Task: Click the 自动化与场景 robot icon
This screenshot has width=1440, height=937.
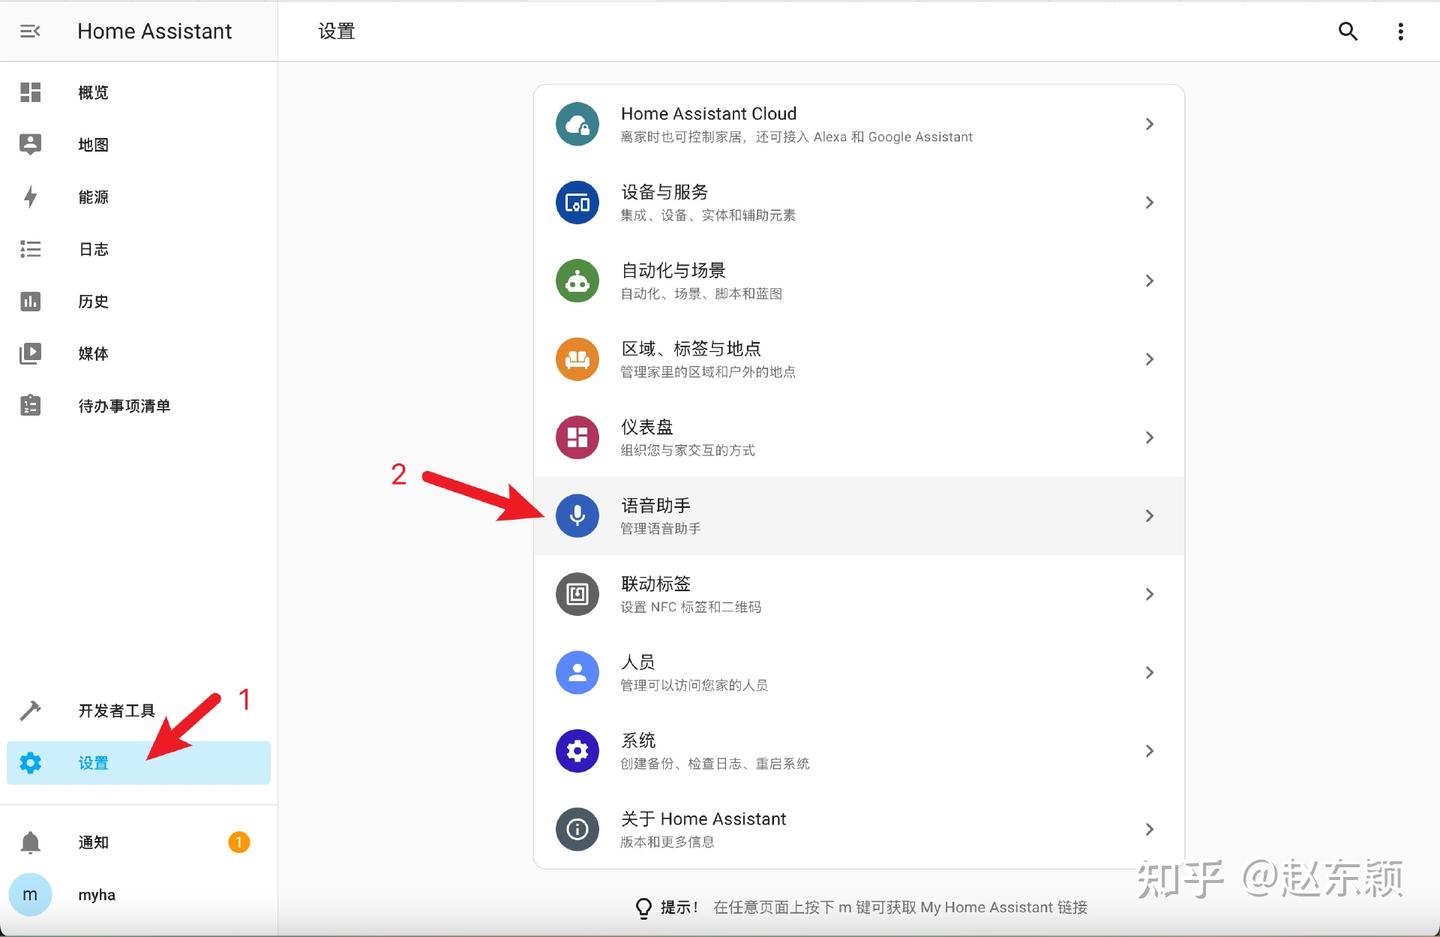Action: [x=577, y=281]
